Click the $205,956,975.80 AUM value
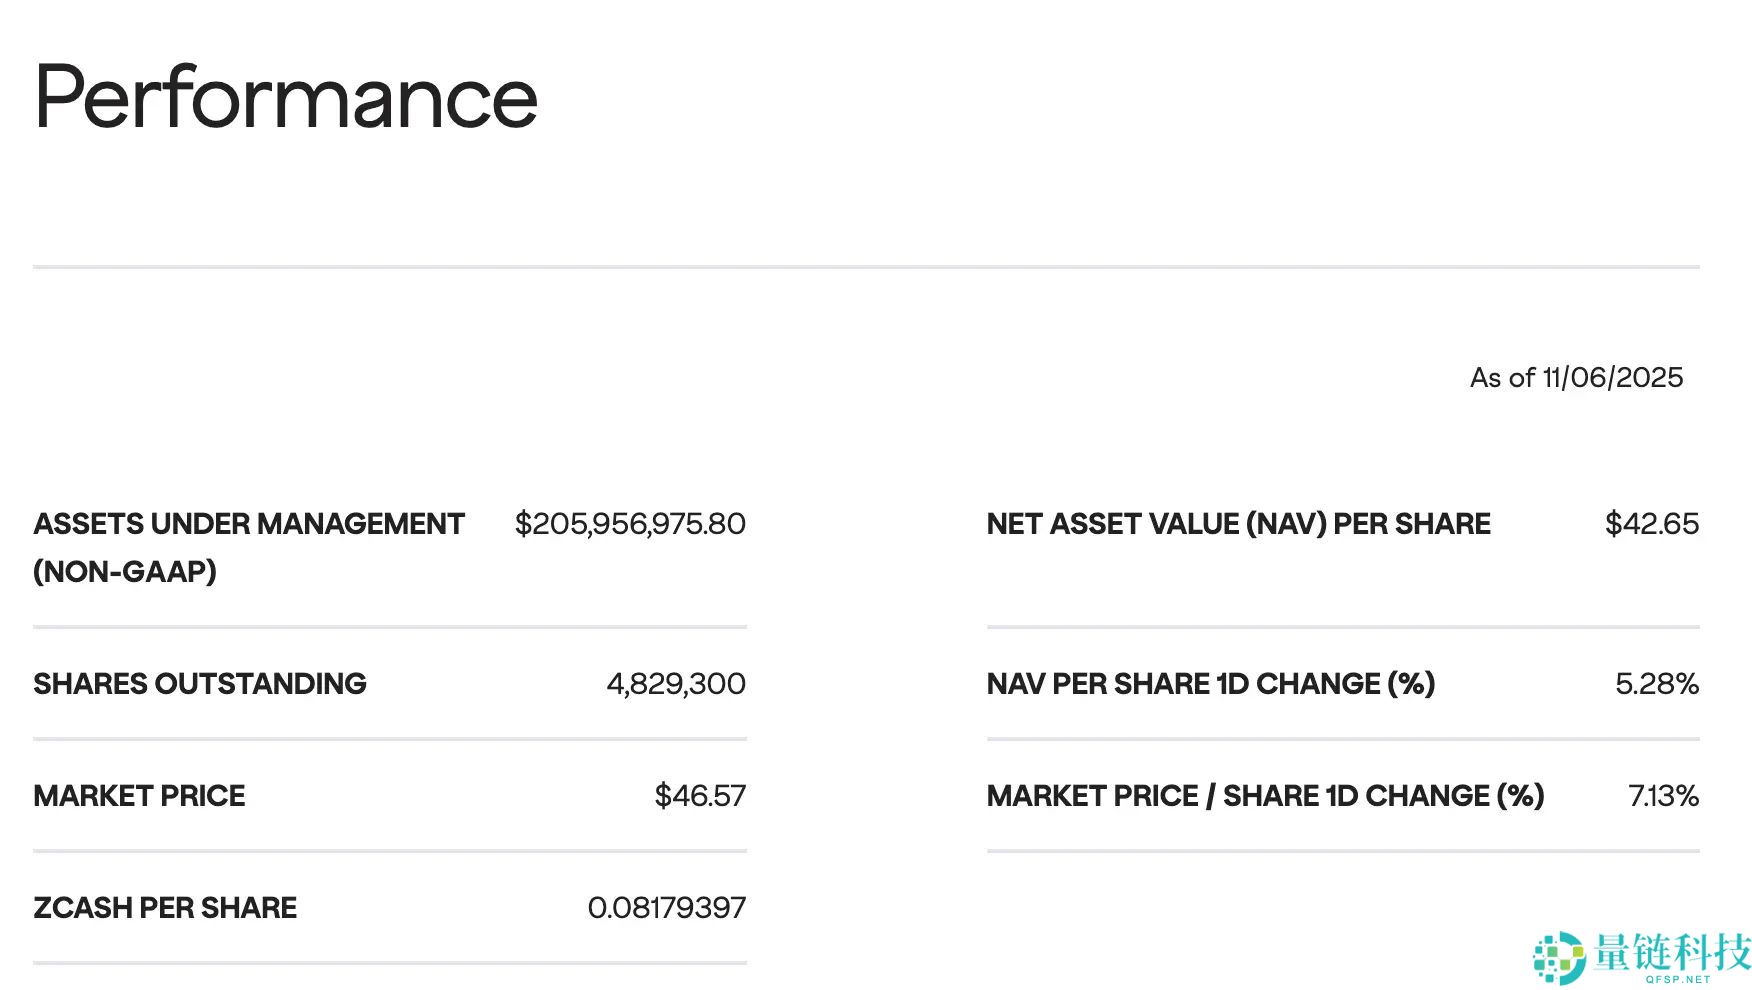 tap(630, 524)
